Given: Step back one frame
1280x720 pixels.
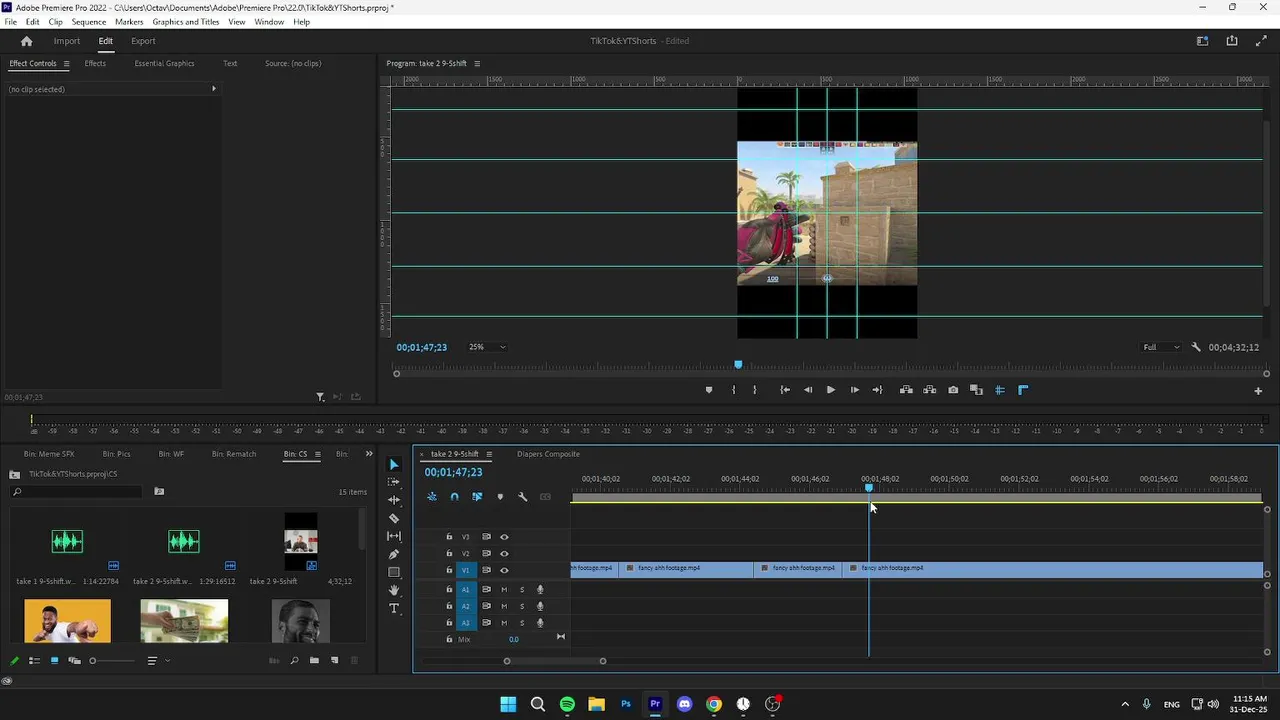Looking at the screenshot, I should pyautogui.click(x=808, y=390).
